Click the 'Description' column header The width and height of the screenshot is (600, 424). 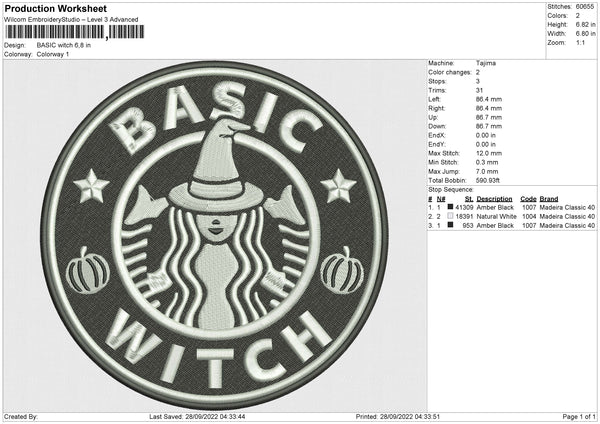pyautogui.click(x=494, y=199)
